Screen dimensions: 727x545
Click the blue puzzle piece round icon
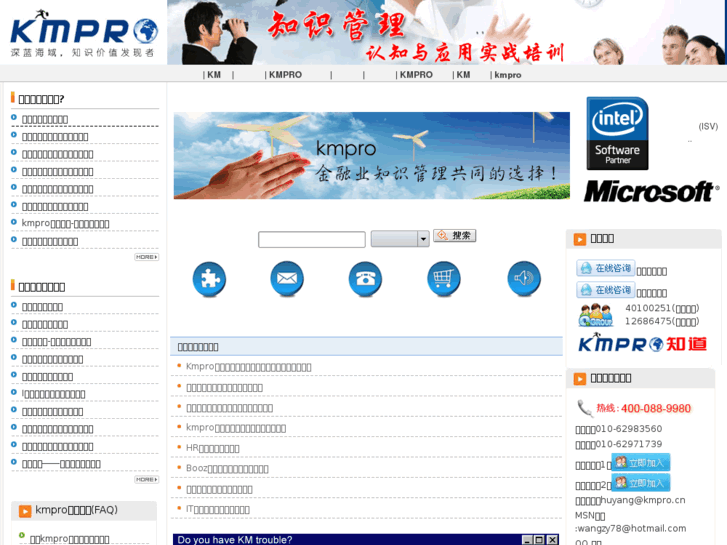pyautogui.click(x=209, y=279)
